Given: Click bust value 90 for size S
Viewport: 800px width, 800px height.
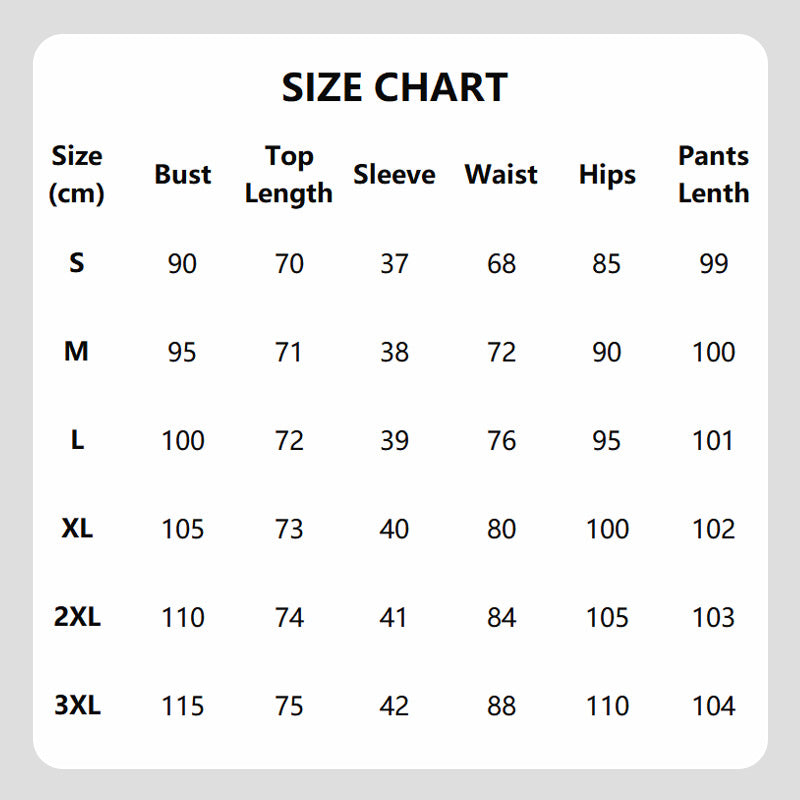Looking at the screenshot, I should pos(183,264).
